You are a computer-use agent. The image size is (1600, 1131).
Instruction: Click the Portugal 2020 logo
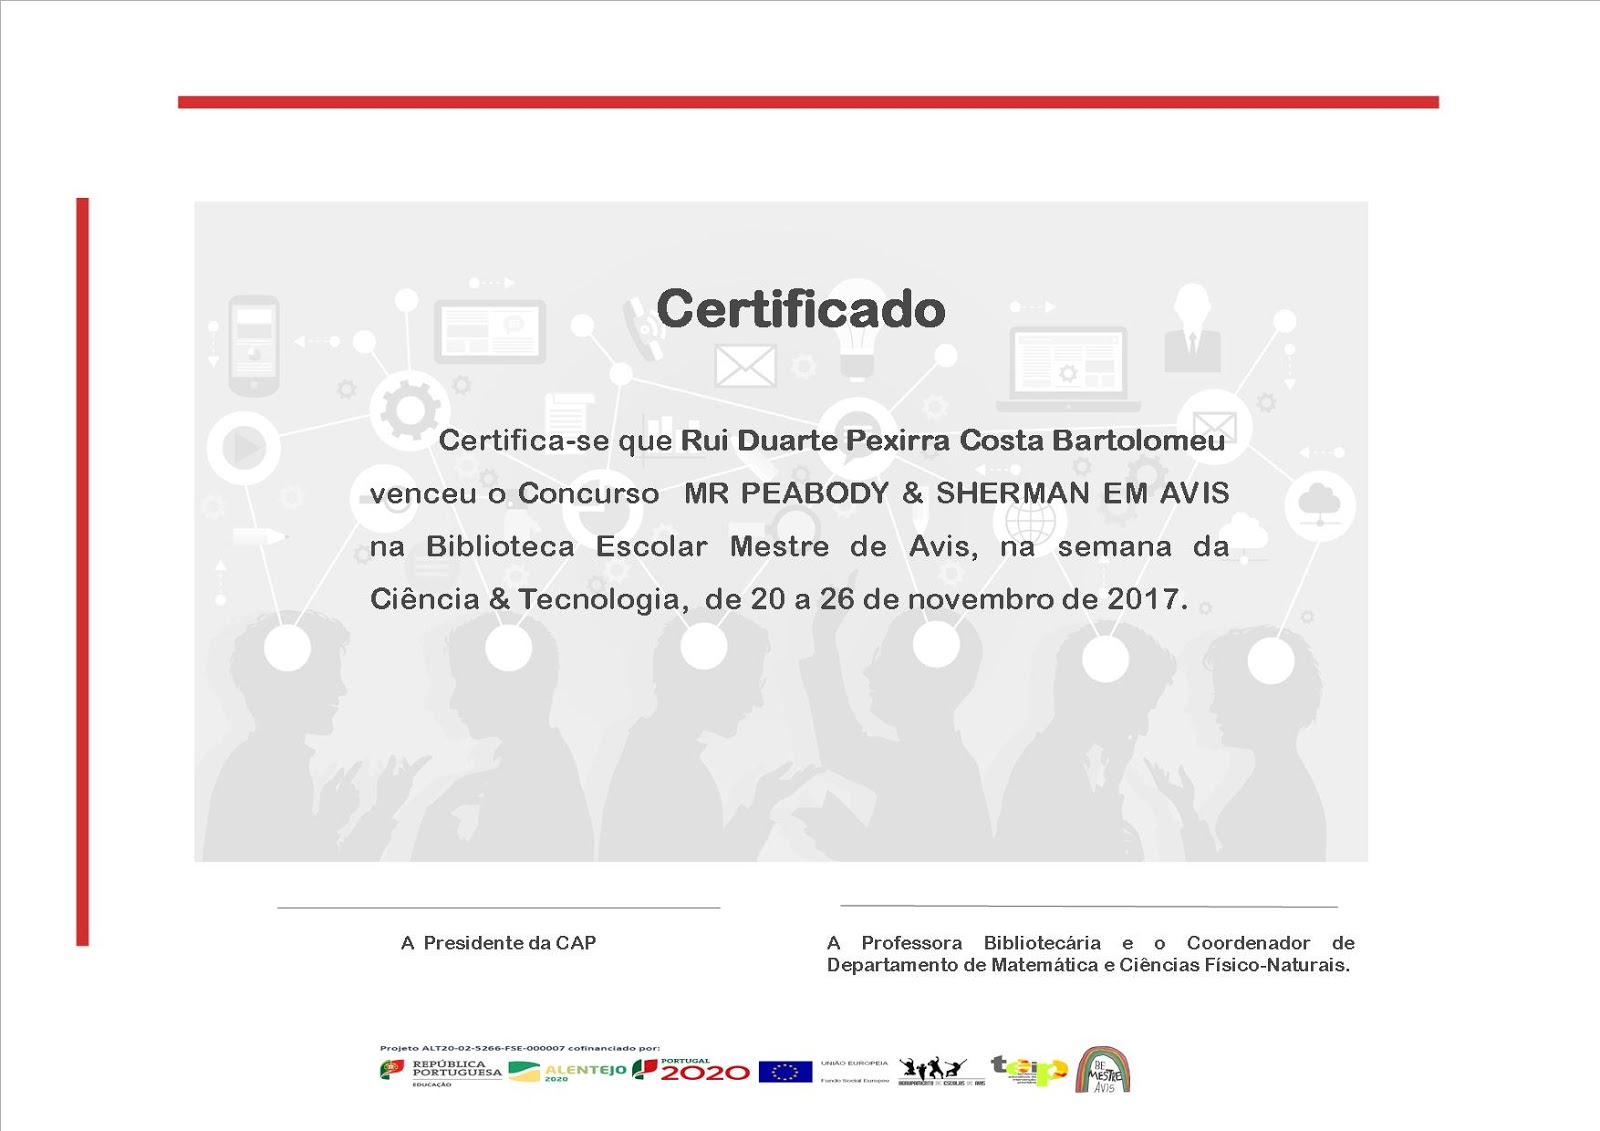pyautogui.click(x=691, y=1070)
